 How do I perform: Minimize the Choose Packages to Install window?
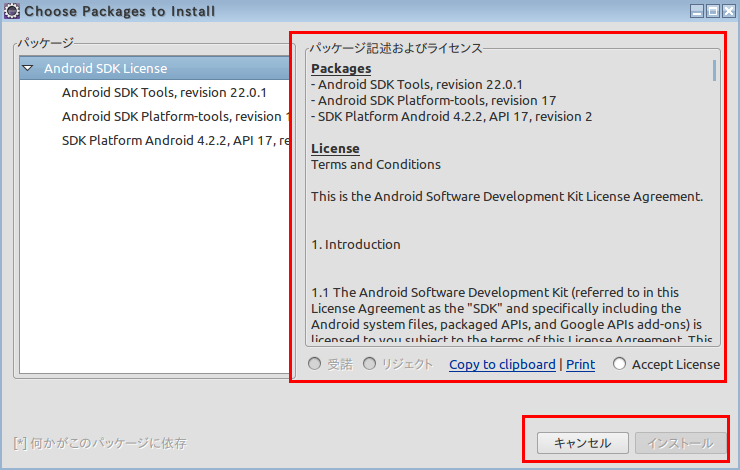695,11
